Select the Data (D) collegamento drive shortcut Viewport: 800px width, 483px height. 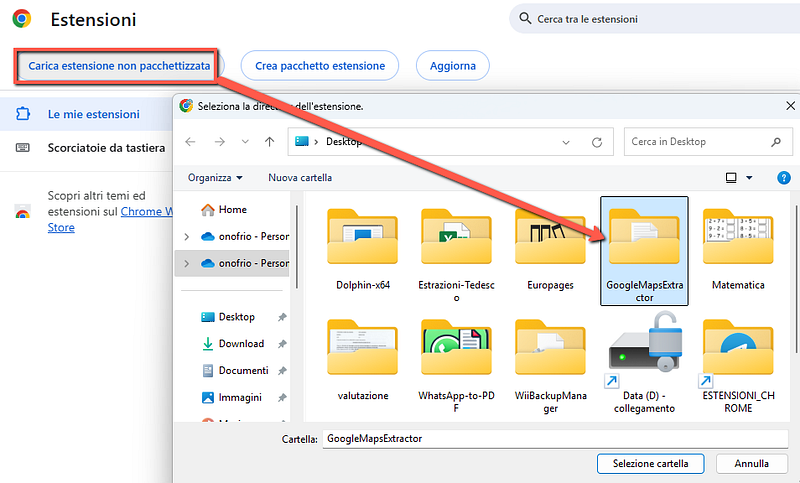click(x=644, y=363)
